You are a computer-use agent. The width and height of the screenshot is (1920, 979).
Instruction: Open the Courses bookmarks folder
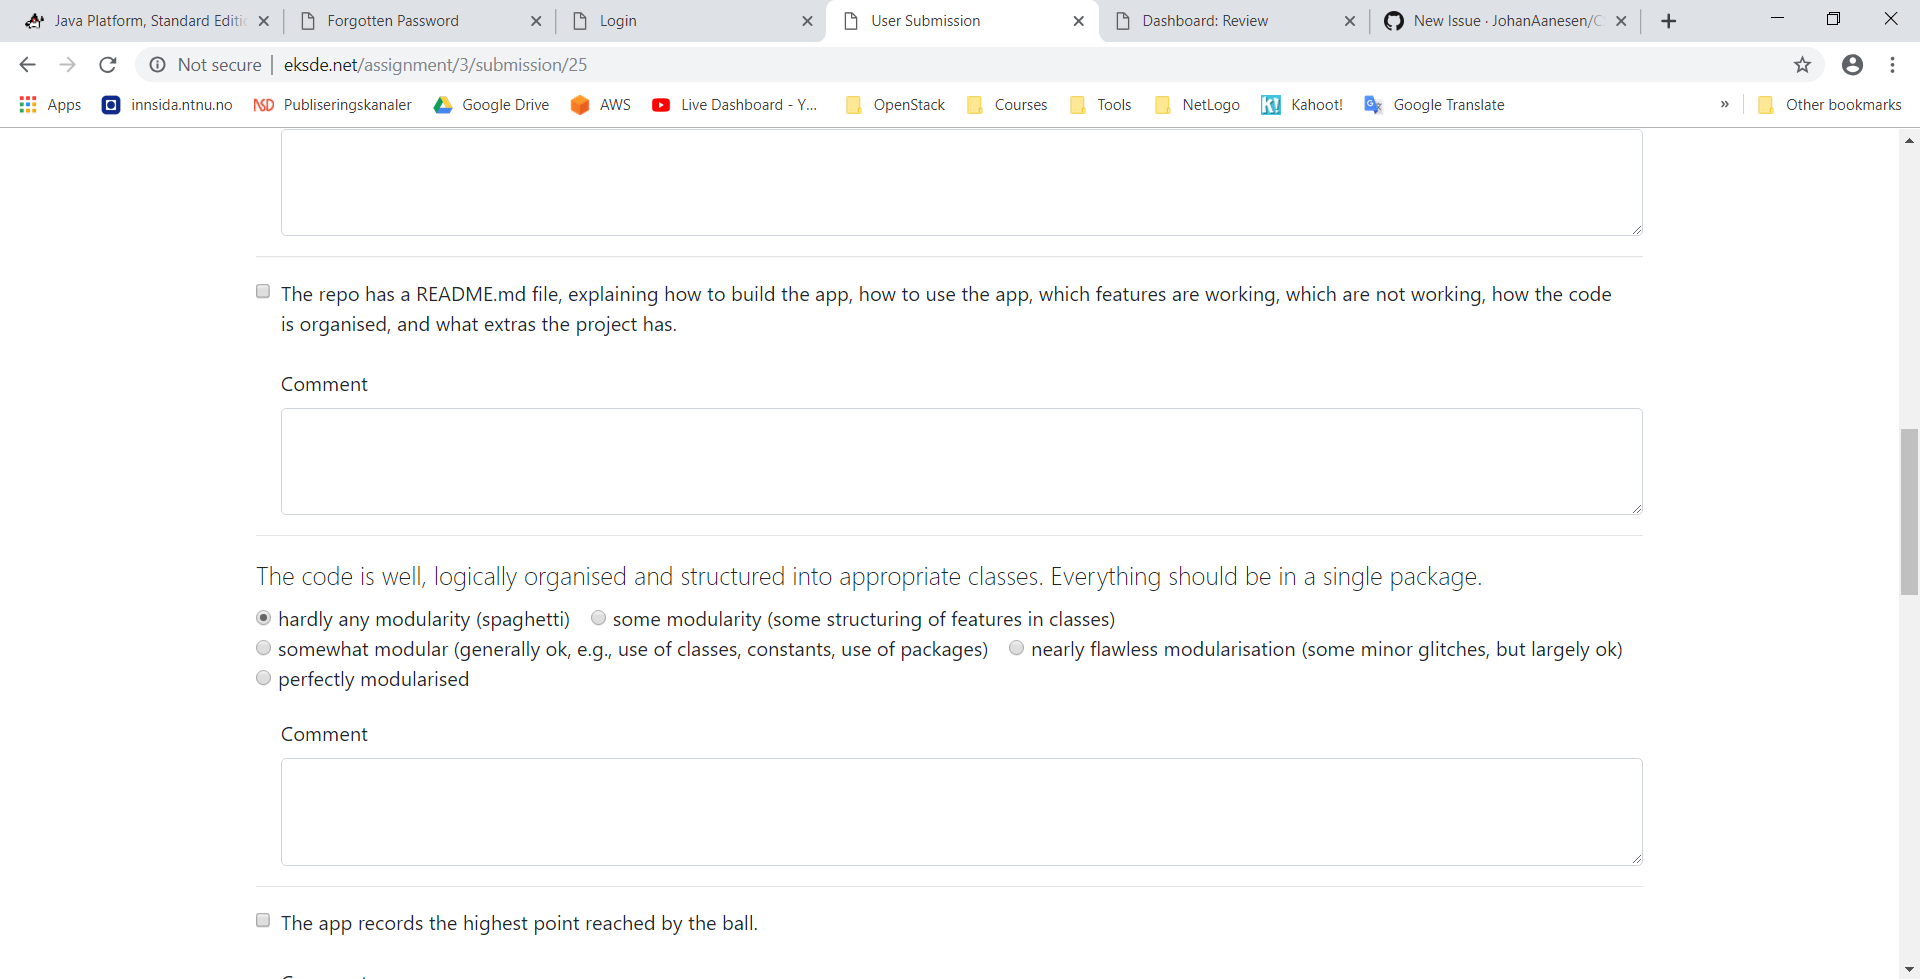1007,105
